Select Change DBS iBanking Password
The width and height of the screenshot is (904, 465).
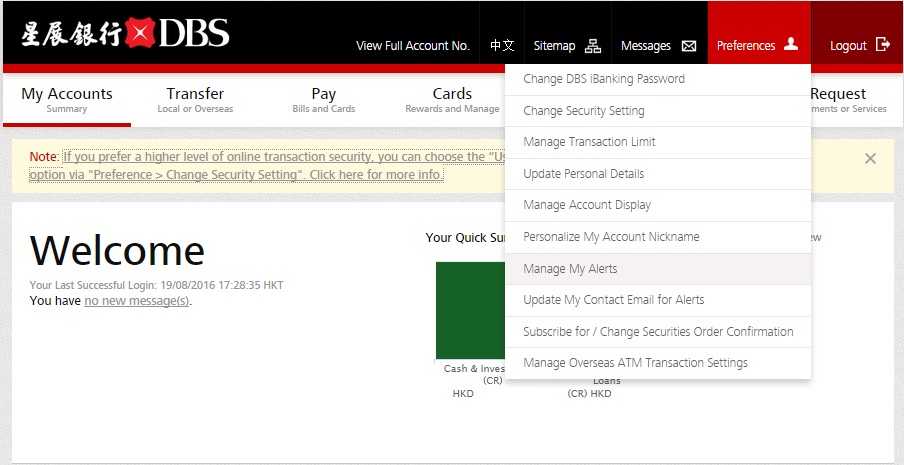coord(658,79)
